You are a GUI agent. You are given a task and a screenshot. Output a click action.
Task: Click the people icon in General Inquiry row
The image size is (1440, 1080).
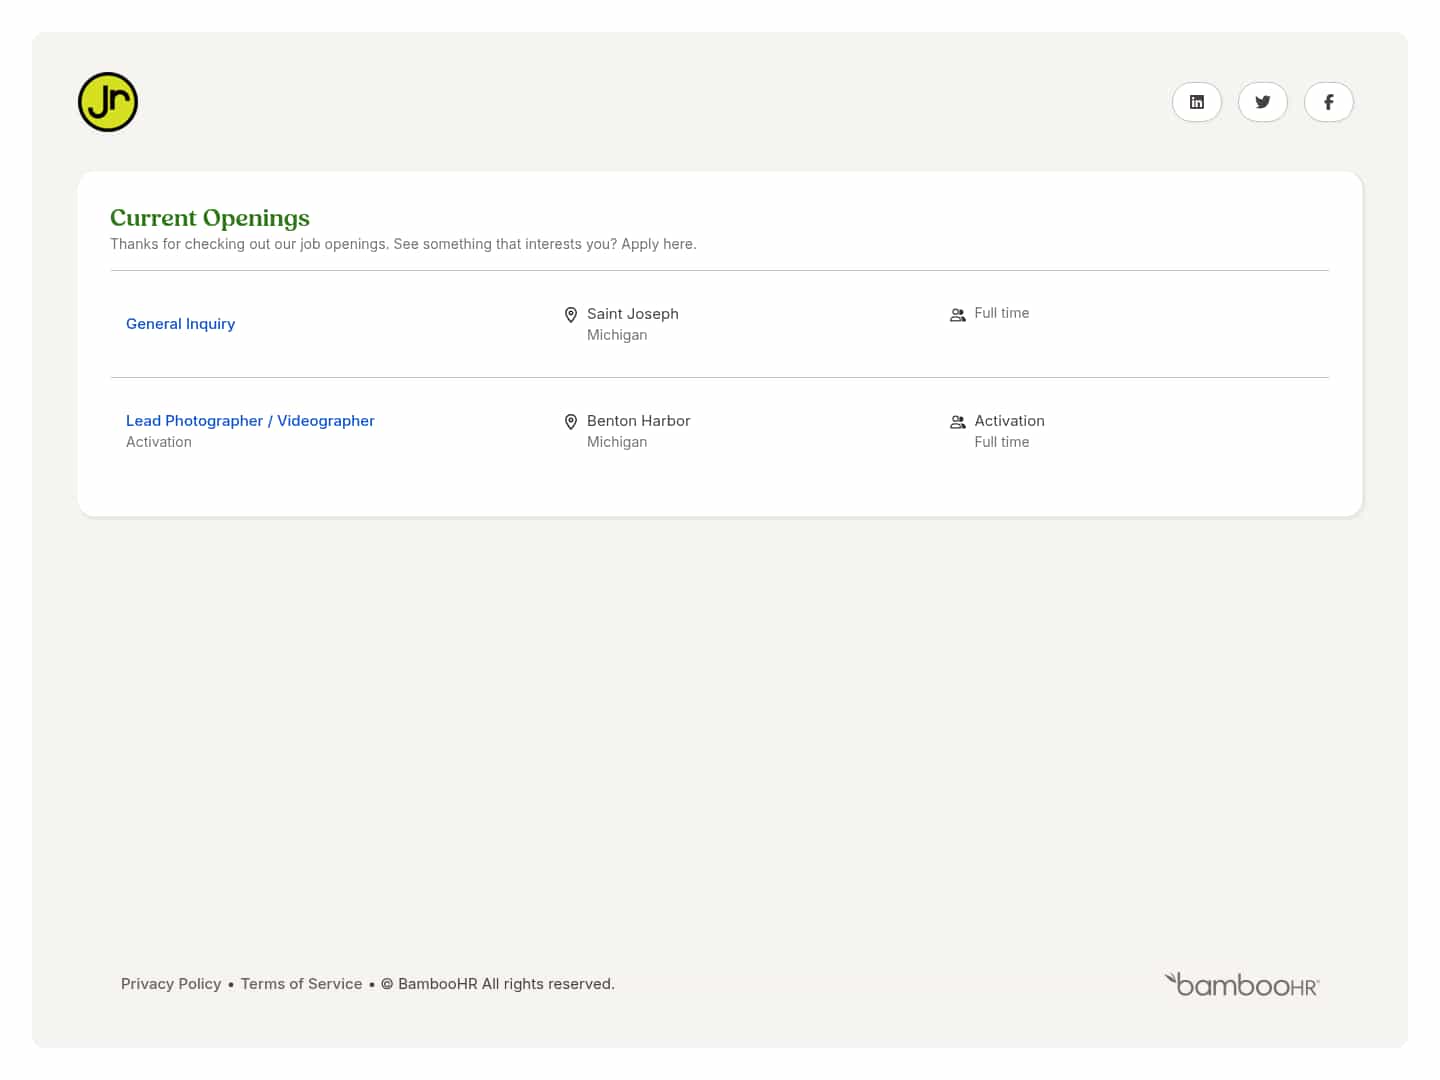957,315
